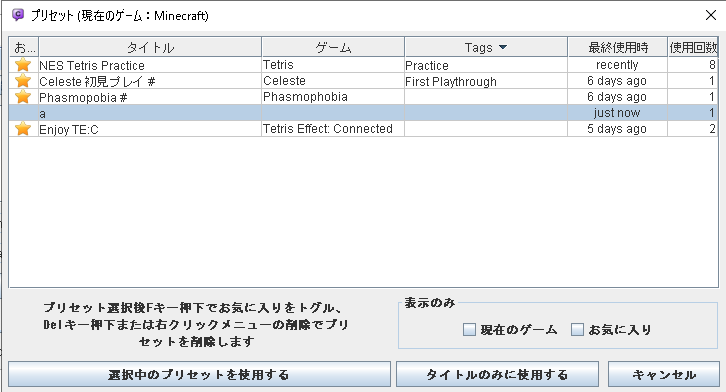
Task: Click タイトルのみに使用する button
Action: point(497,374)
